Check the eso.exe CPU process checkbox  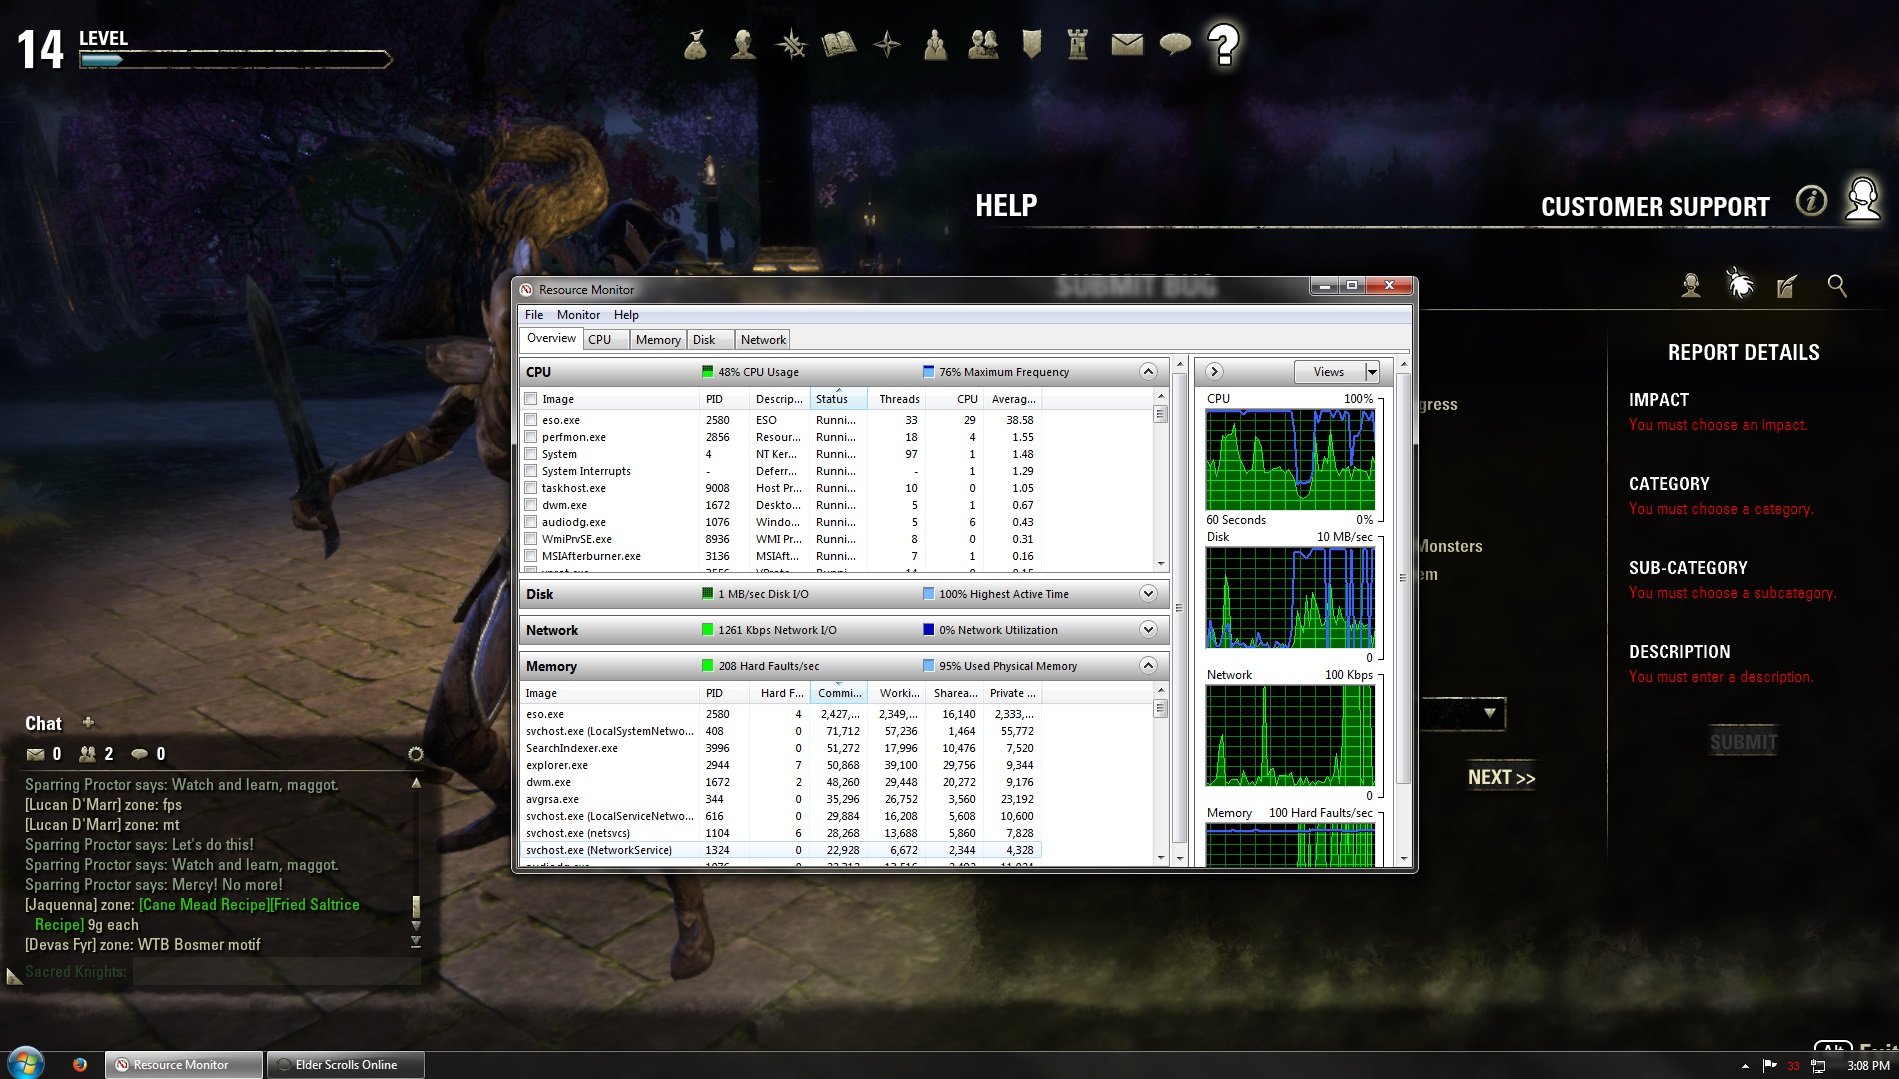[x=531, y=420]
